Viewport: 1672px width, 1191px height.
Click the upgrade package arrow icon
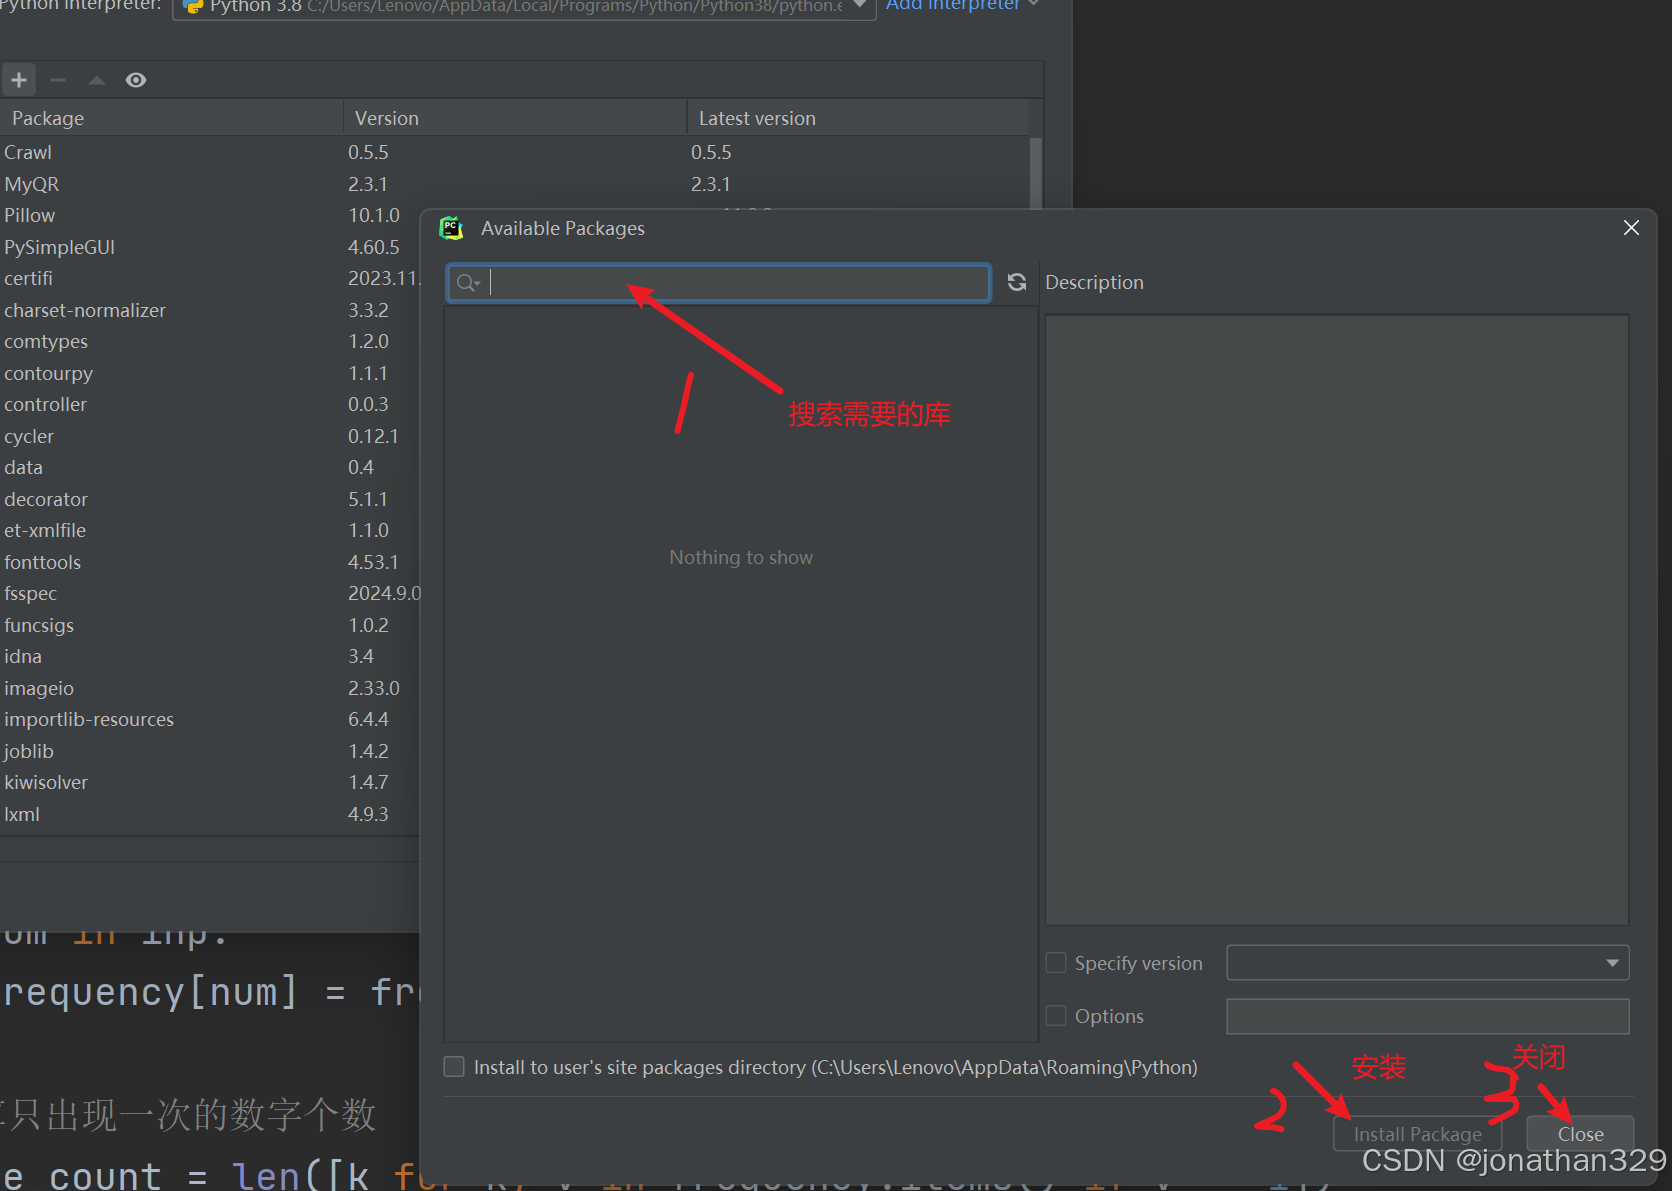coord(97,80)
